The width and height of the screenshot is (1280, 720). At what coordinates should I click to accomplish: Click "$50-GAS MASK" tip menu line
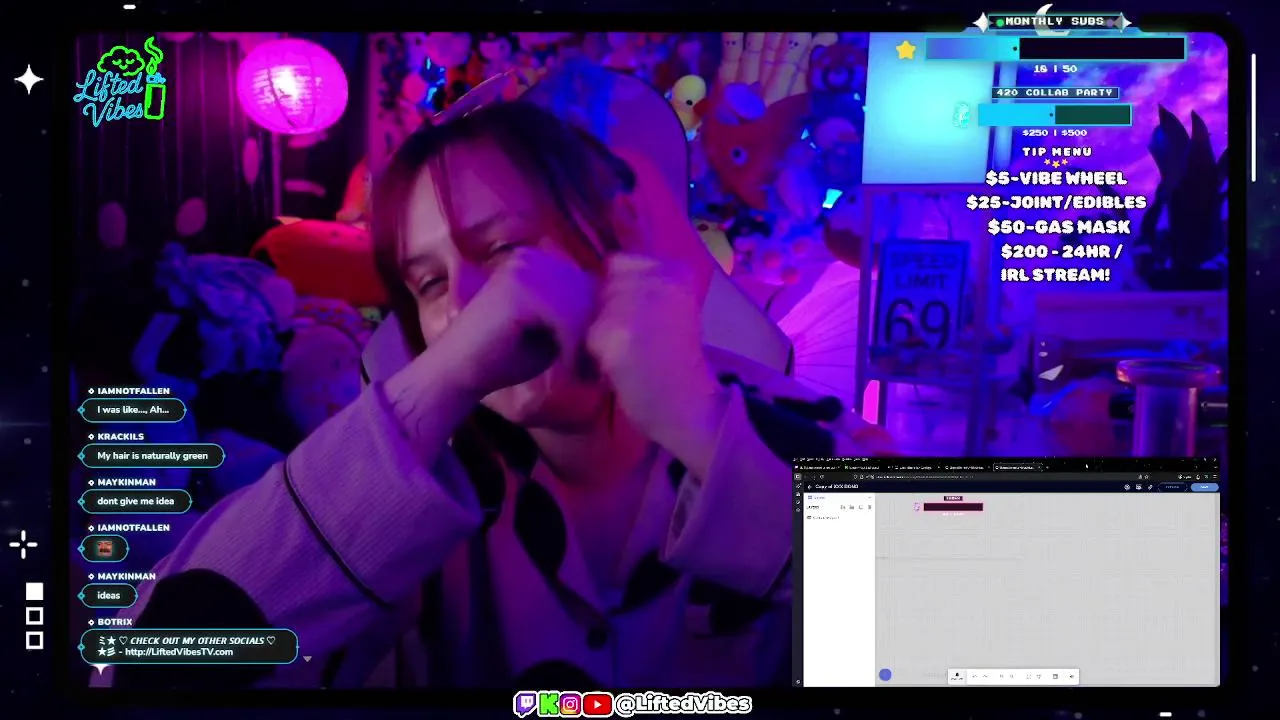pyautogui.click(x=1058, y=227)
